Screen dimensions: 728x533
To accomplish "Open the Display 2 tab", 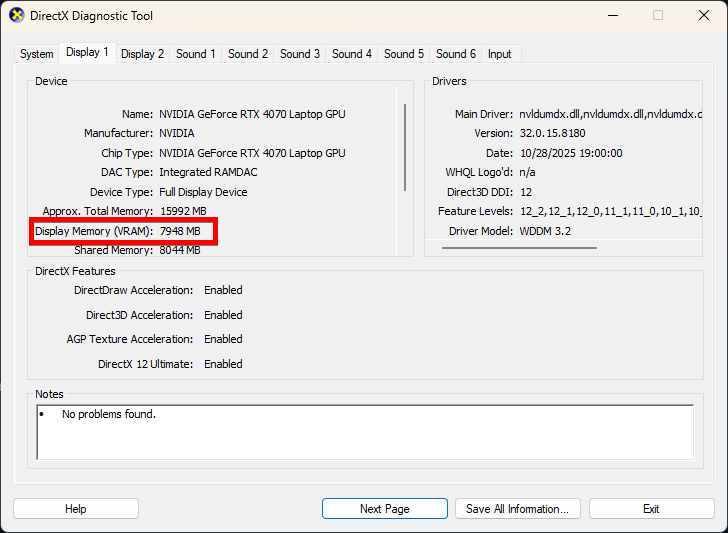I will coord(143,54).
